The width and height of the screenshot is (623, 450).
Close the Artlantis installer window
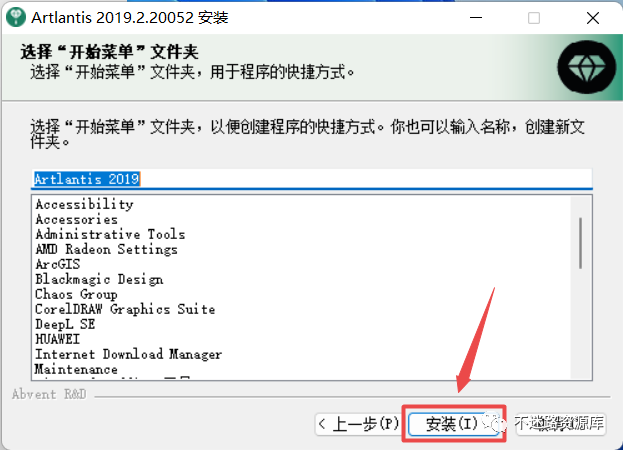[593, 18]
